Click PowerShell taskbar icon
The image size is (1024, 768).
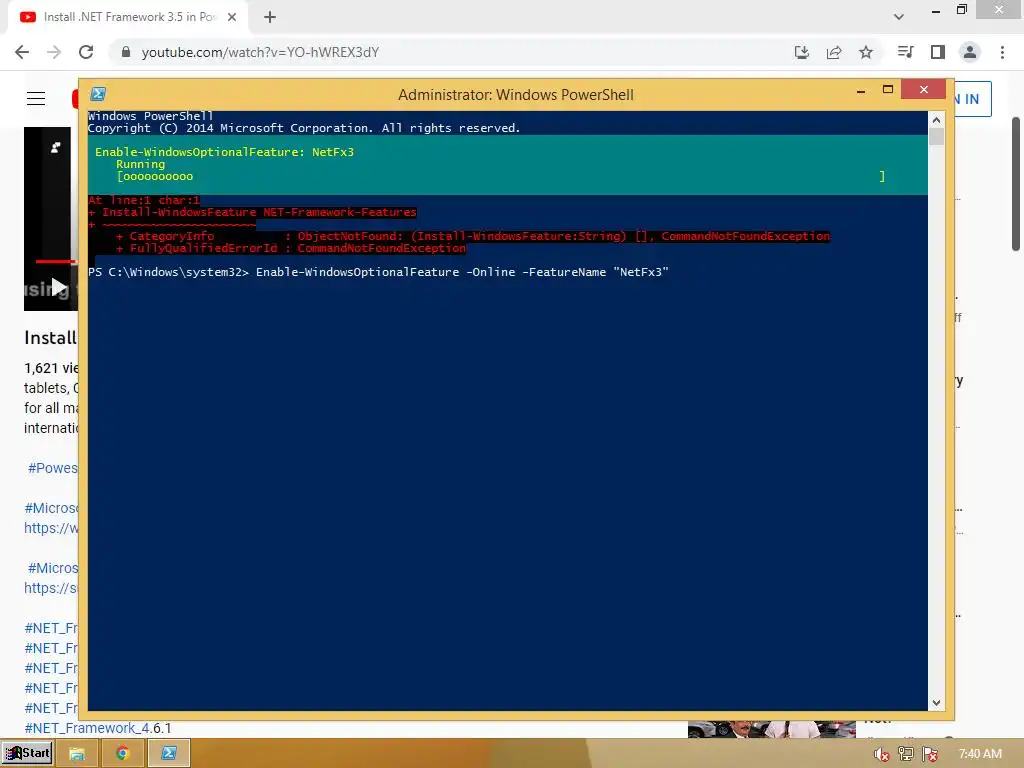169,754
